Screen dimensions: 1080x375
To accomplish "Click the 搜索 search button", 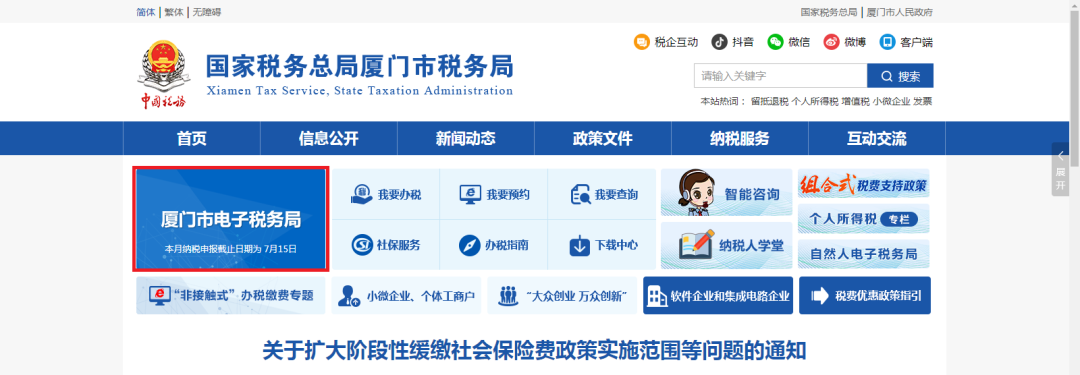I will tap(900, 76).
